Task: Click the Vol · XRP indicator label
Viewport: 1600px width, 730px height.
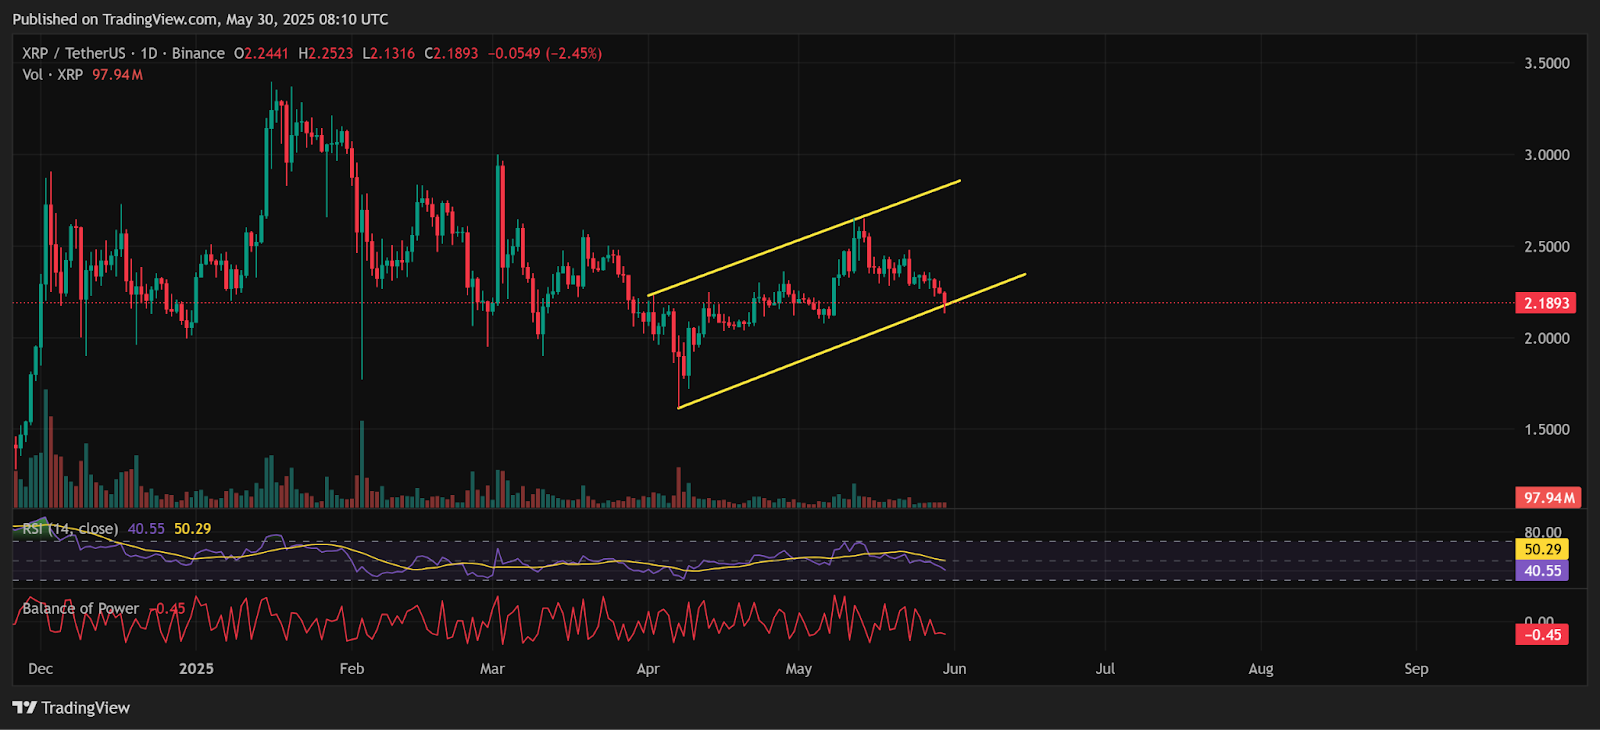Action: 53,75
